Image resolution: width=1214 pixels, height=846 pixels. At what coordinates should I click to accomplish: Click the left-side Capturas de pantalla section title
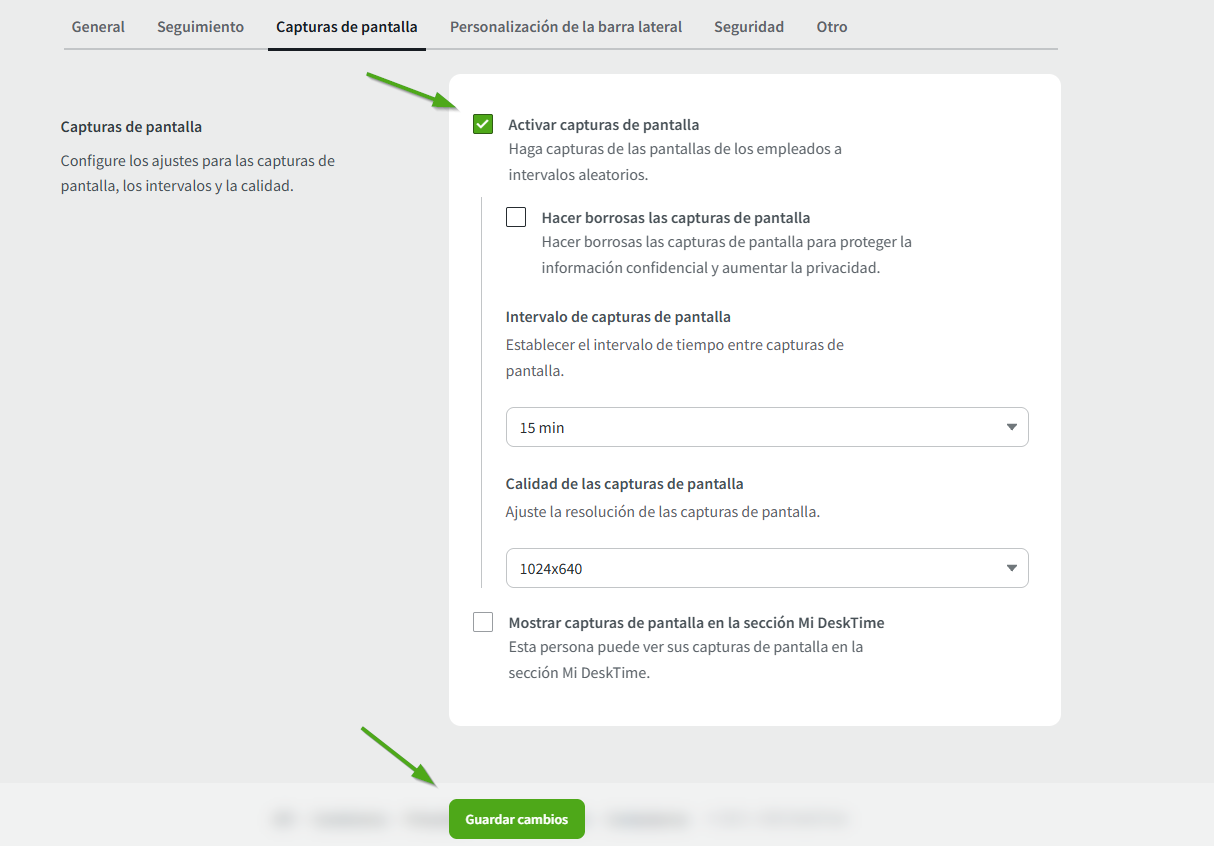[131, 127]
